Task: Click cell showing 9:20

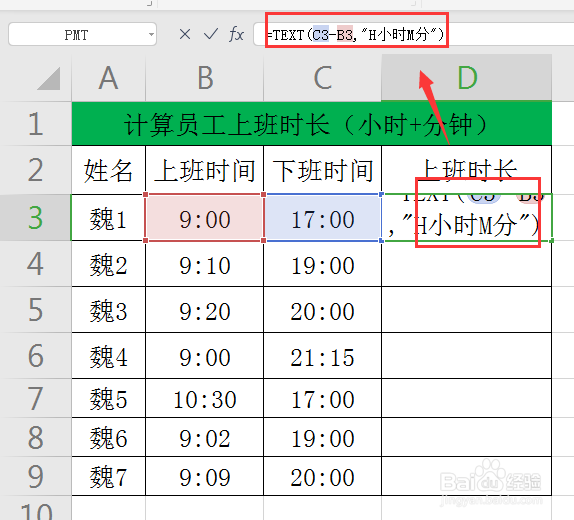Action: pos(204,310)
